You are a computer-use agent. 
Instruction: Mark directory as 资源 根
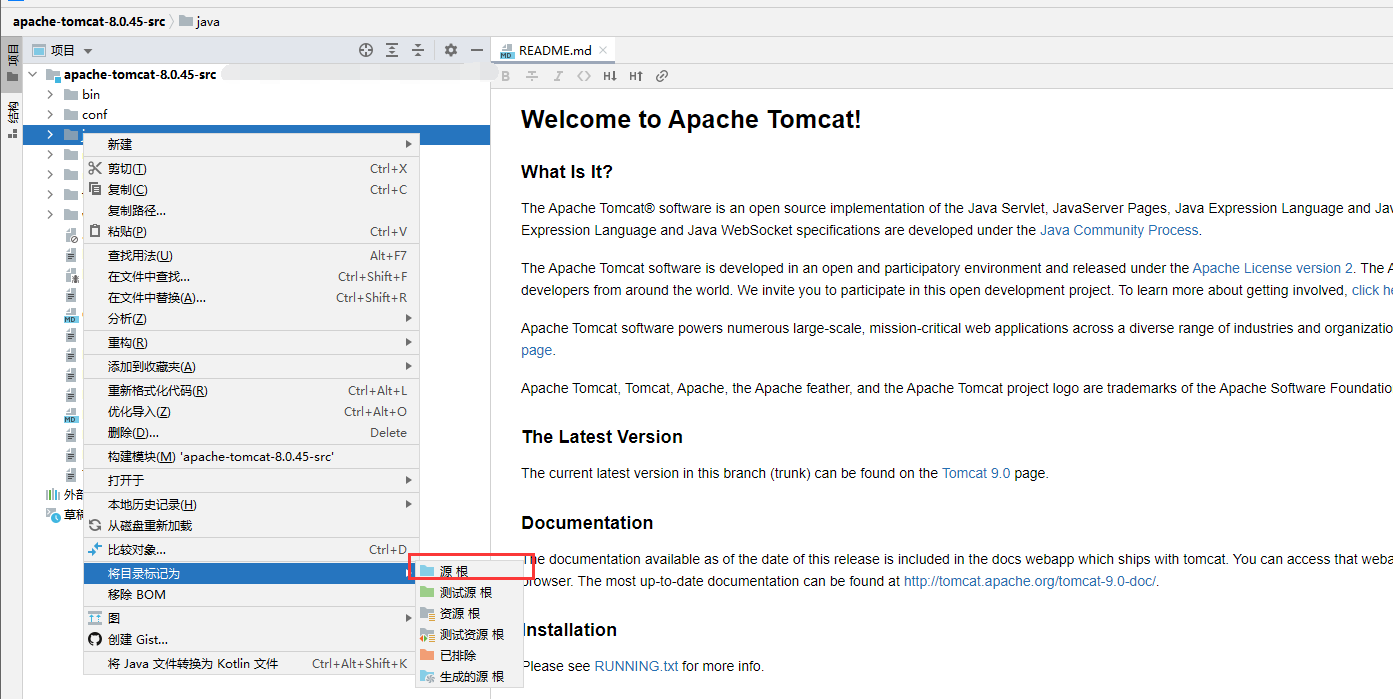point(468,613)
